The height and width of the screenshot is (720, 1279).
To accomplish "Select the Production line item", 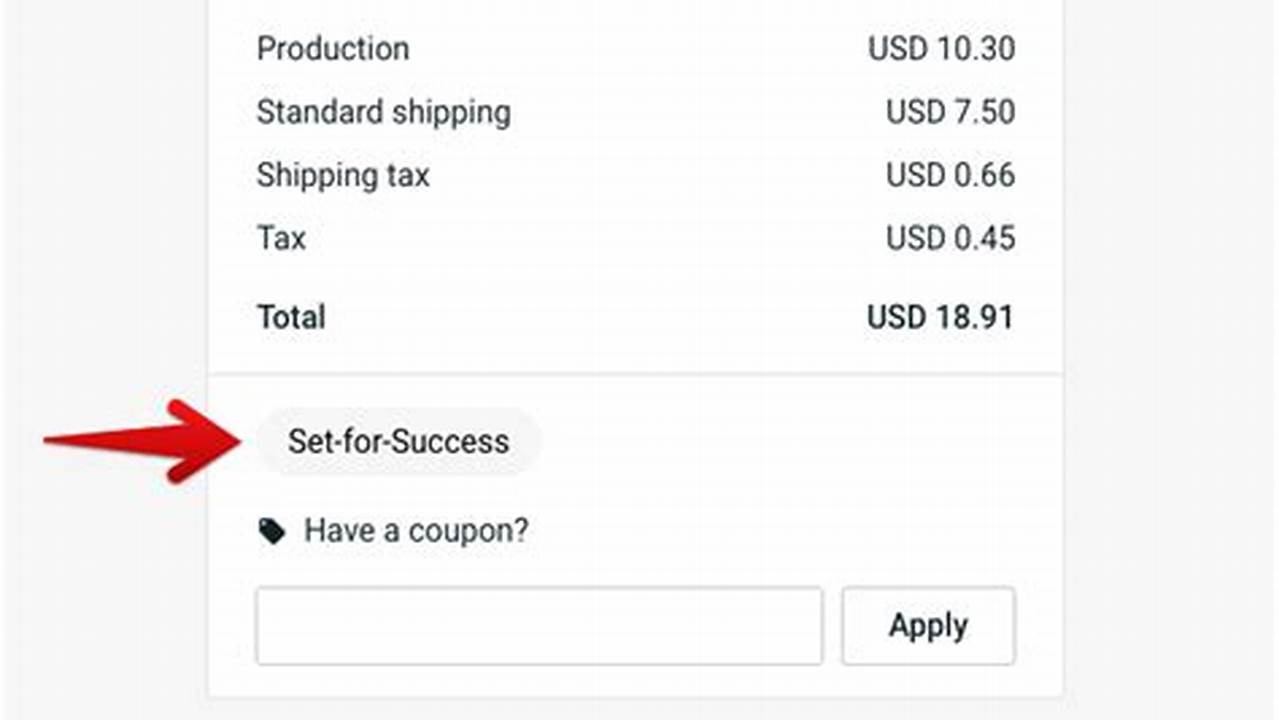I will pos(332,48).
